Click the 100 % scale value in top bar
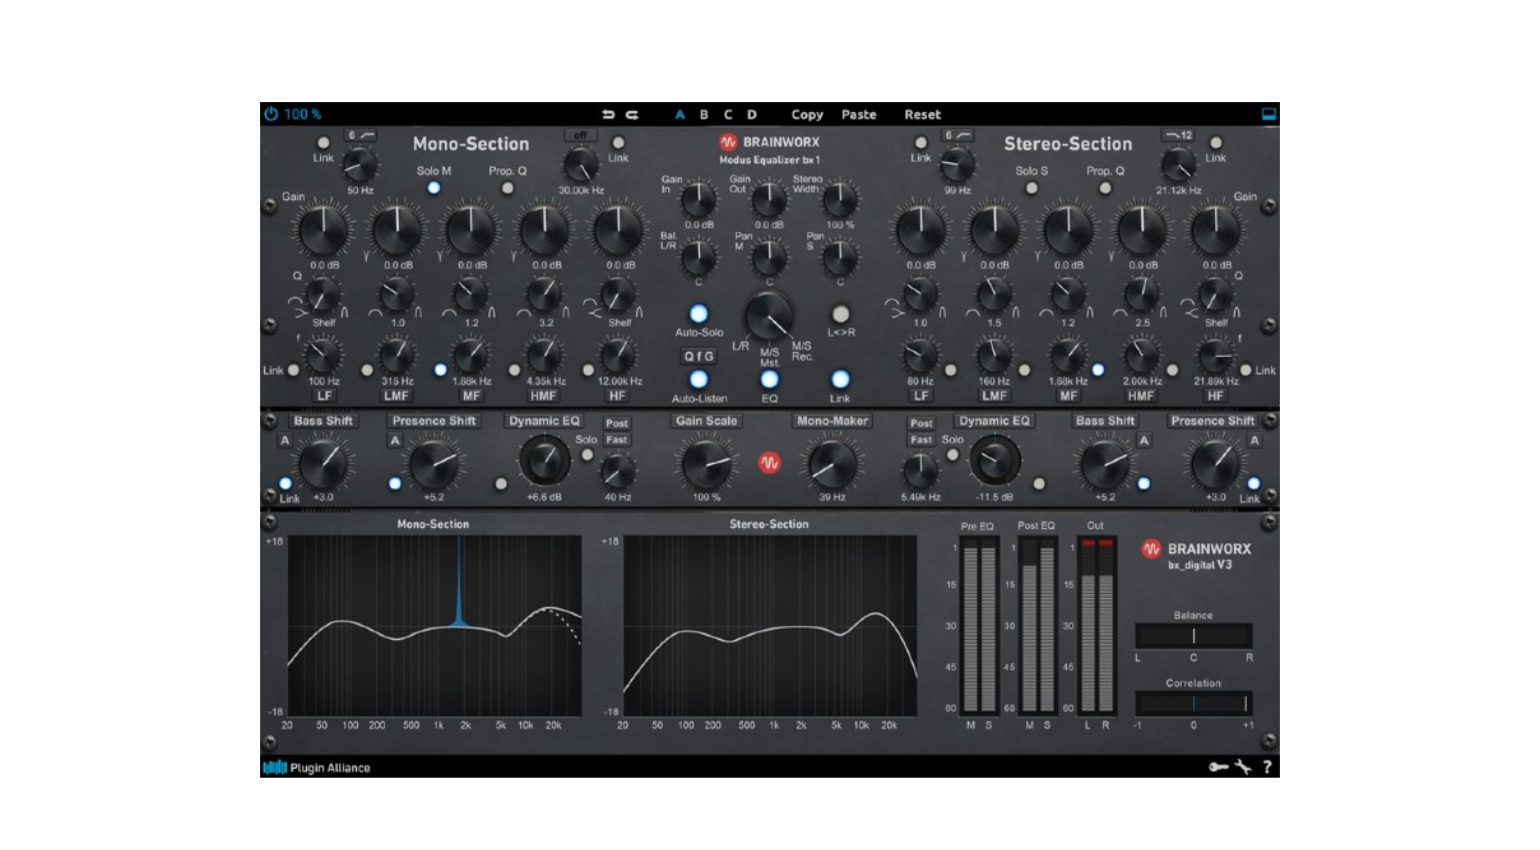Image resolution: width=1540 pixels, height=850 pixels. coord(302,115)
